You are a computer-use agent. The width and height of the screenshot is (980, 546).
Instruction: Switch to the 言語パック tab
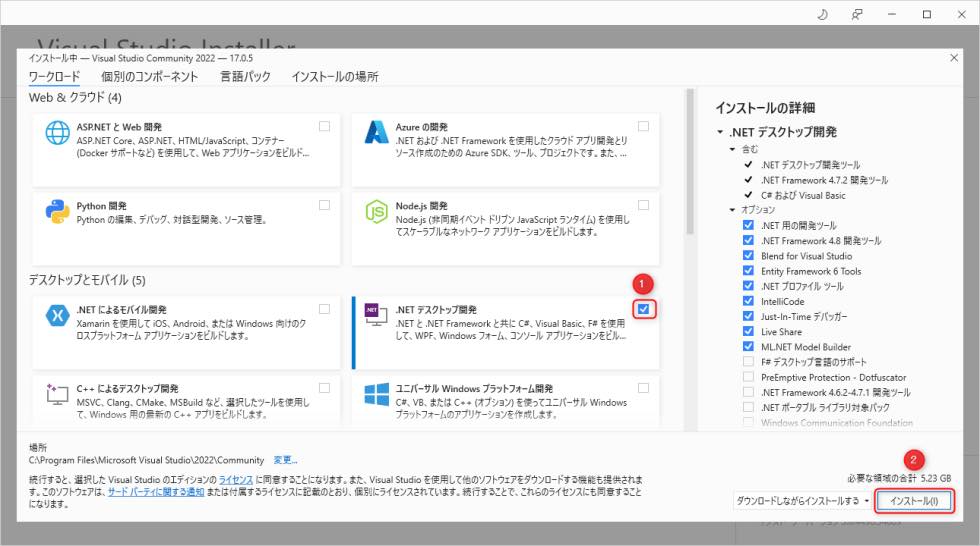245,77
